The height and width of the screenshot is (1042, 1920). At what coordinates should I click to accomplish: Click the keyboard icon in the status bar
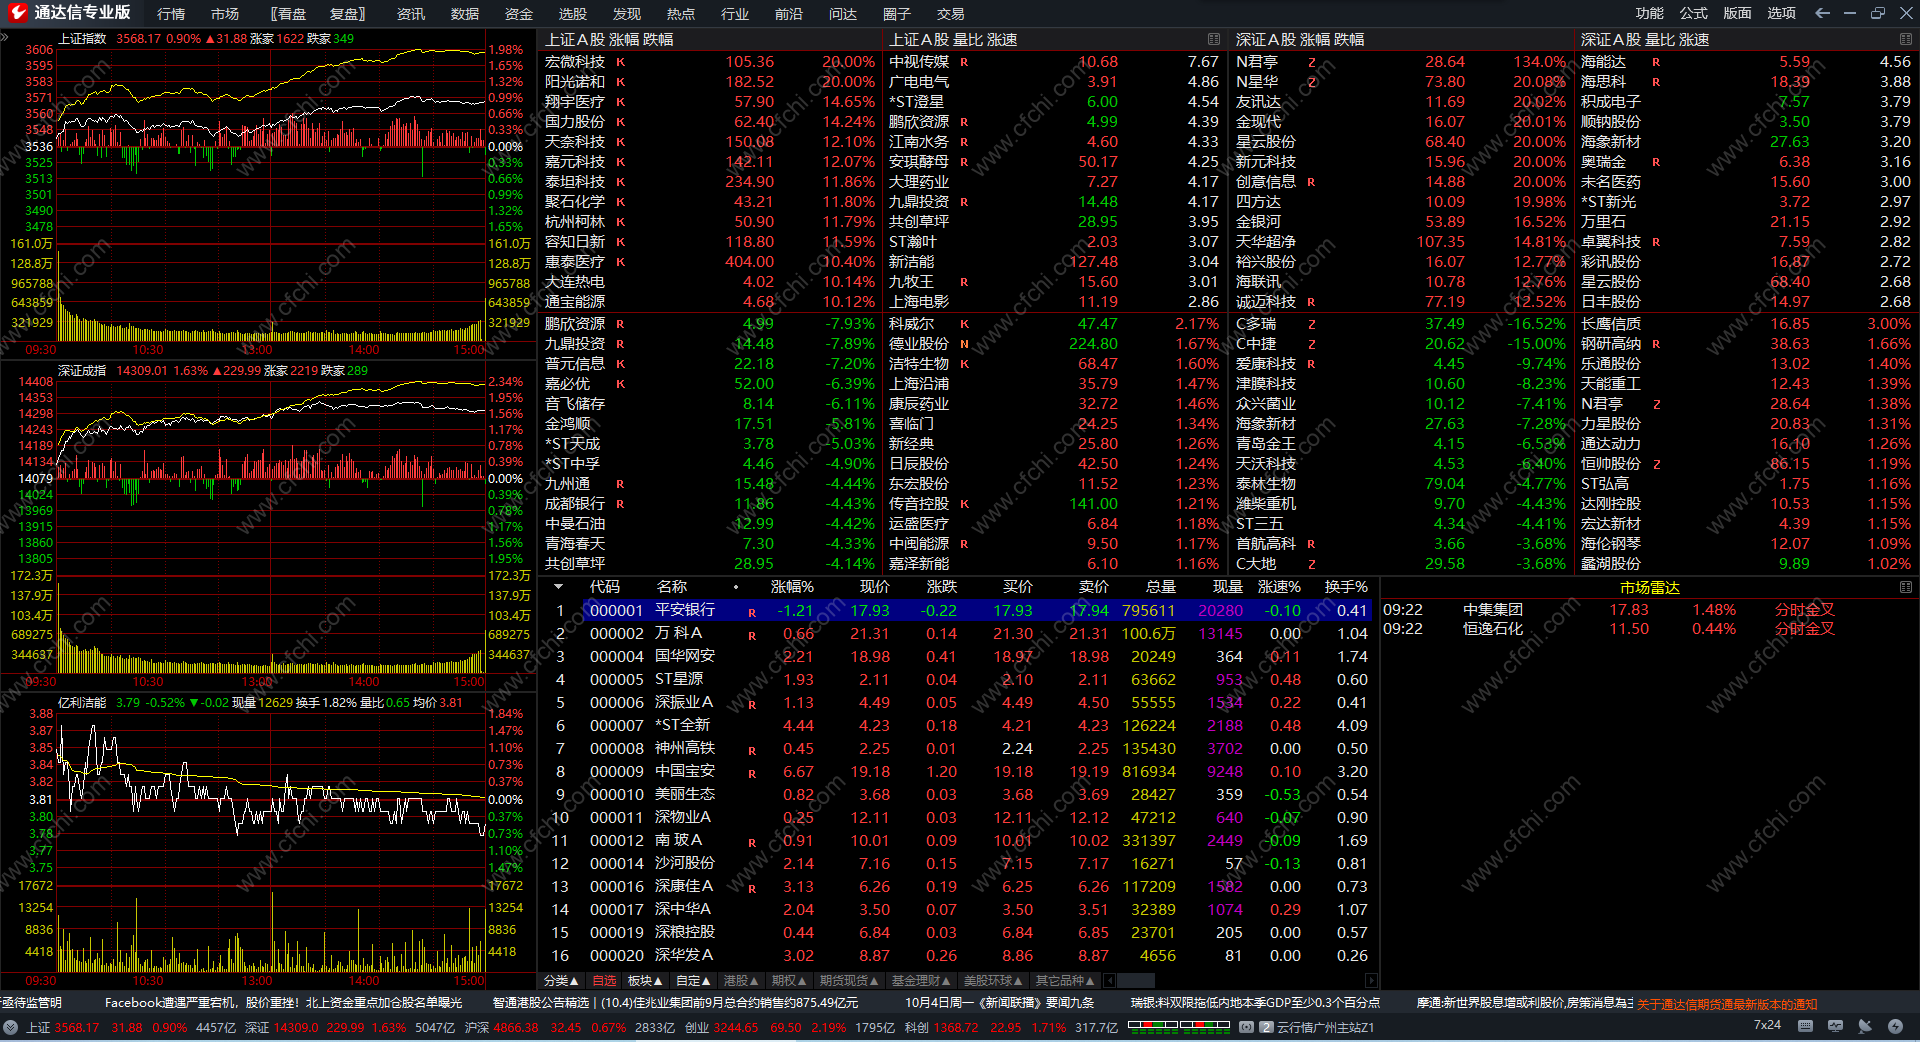[1805, 1026]
